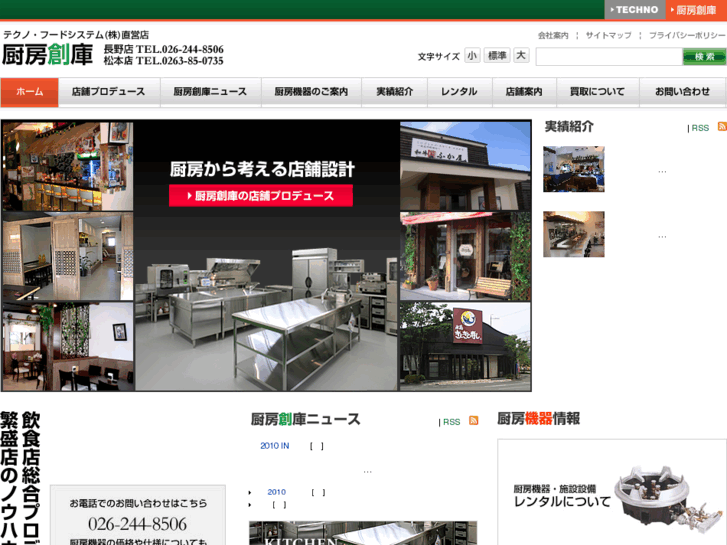Click the 厨房機器情報 section heading
Viewport: 727px width, 545px height.
pos(538,418)
